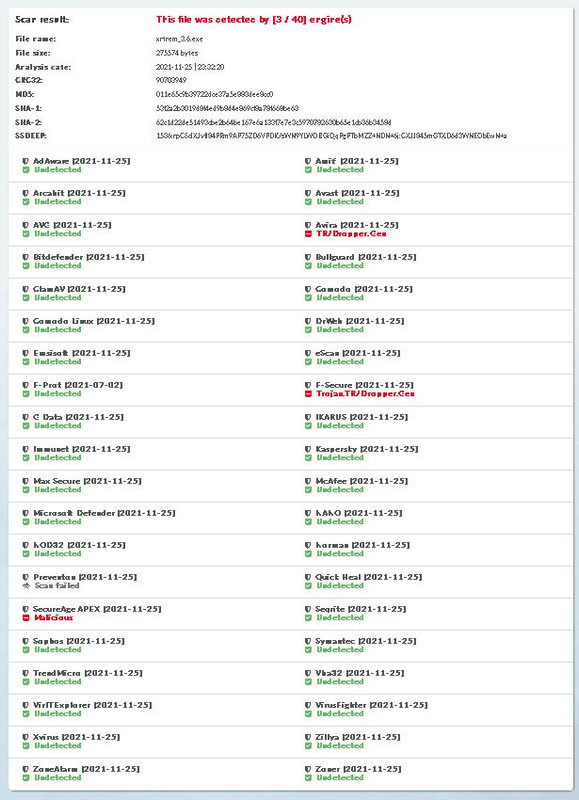The width and height of the screenshot is (579, 800).
Task: Click the Seqrite engine name
Action: (x=330, y=609)
